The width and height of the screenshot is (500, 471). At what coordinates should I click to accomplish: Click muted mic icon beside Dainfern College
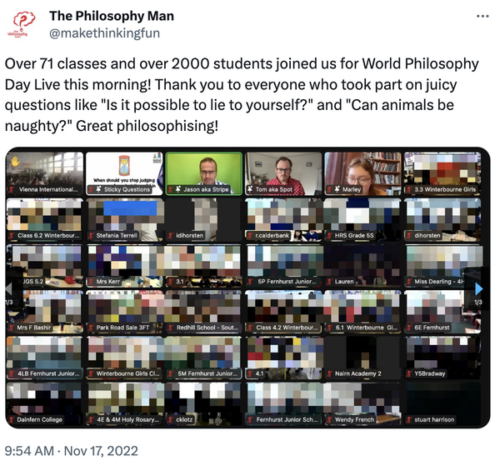tap(12, 420)
